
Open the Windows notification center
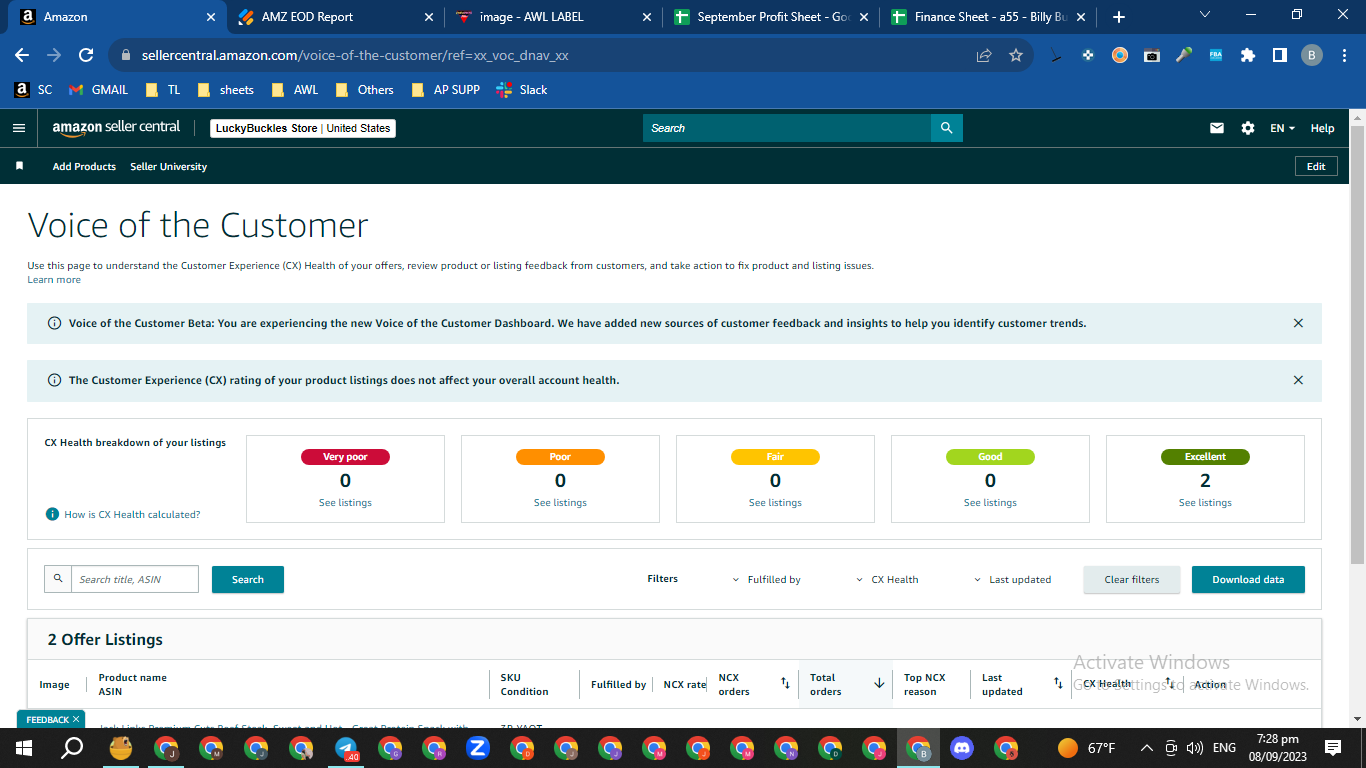(1333, 747)
